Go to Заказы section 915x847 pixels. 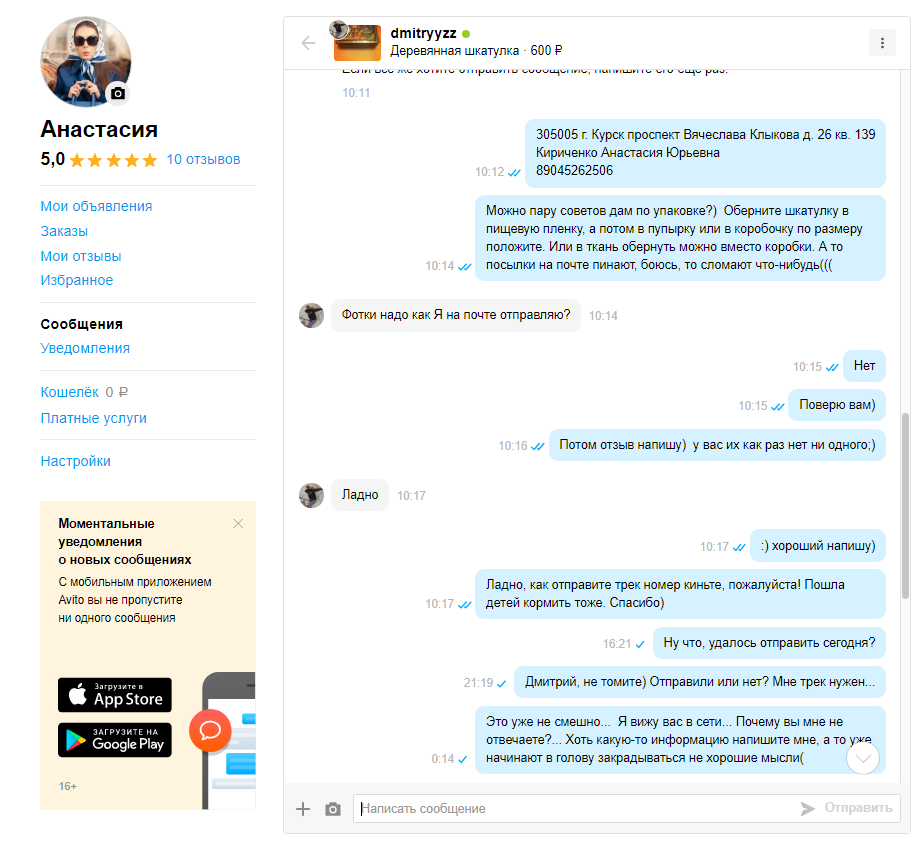tap(64, 231)
